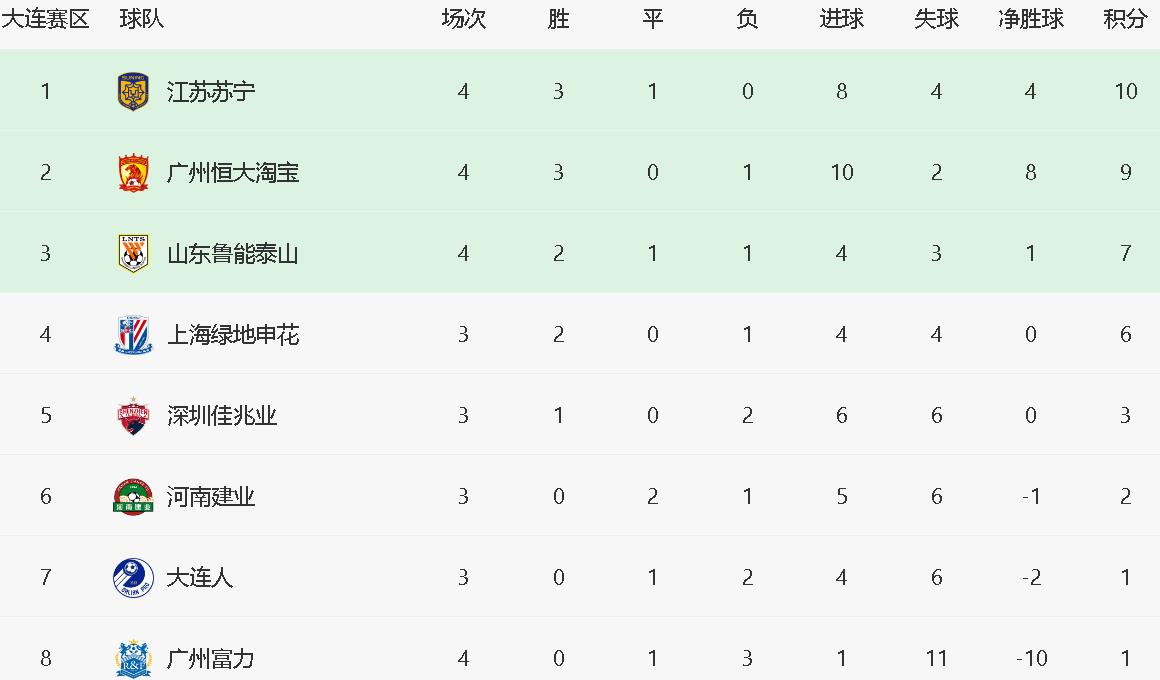Click the Guangzhou R&F team logo
This screenshot has width=1160, height=680.
coord(133,659)
